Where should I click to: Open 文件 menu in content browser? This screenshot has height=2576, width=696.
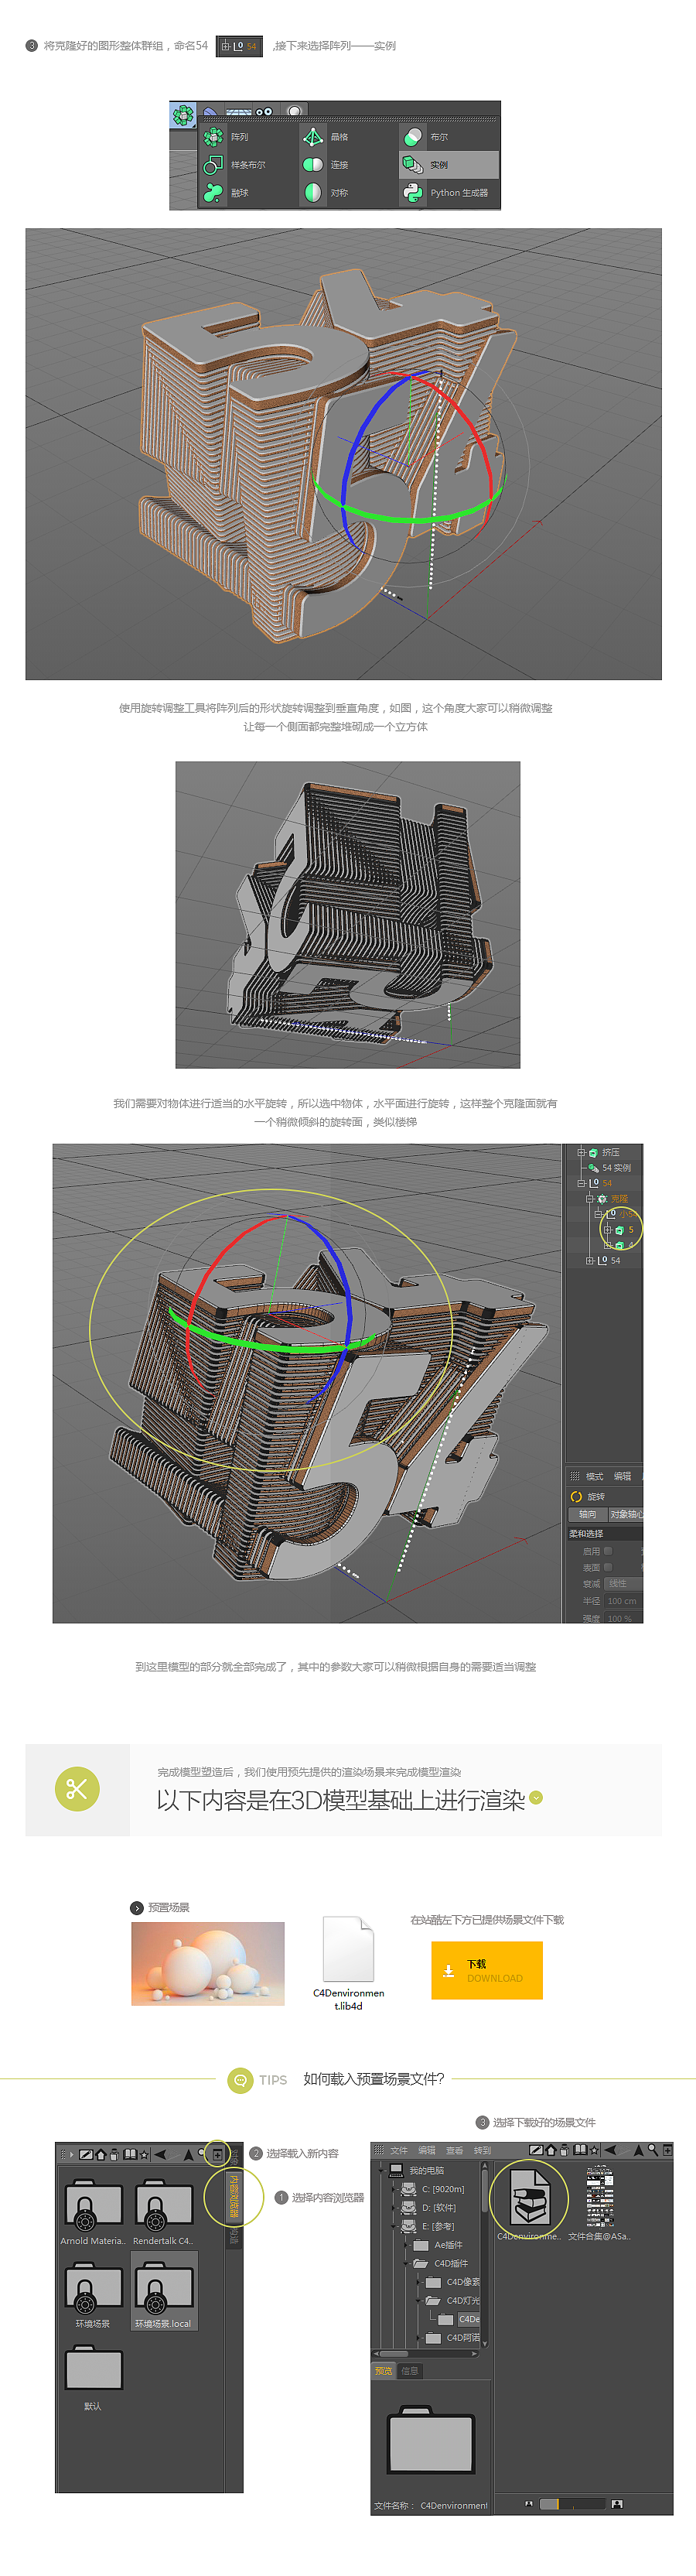(399, 2150)
